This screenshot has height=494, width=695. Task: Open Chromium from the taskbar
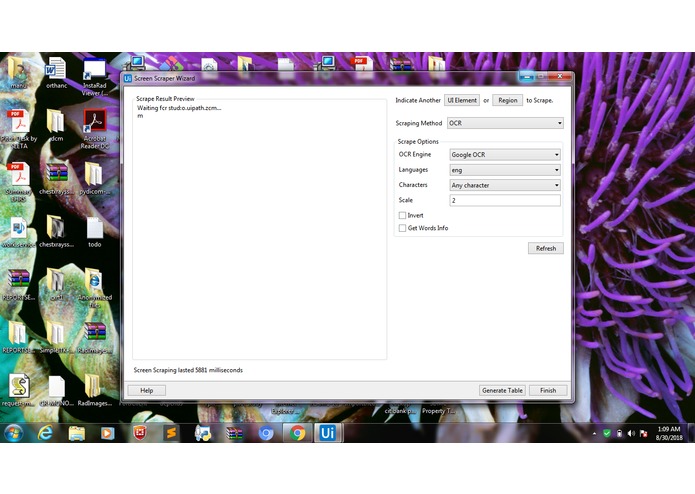click(266, 433)
